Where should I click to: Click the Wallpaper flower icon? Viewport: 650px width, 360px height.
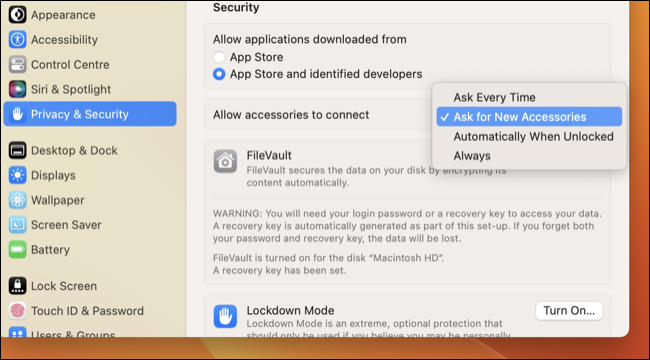point(17,200)
